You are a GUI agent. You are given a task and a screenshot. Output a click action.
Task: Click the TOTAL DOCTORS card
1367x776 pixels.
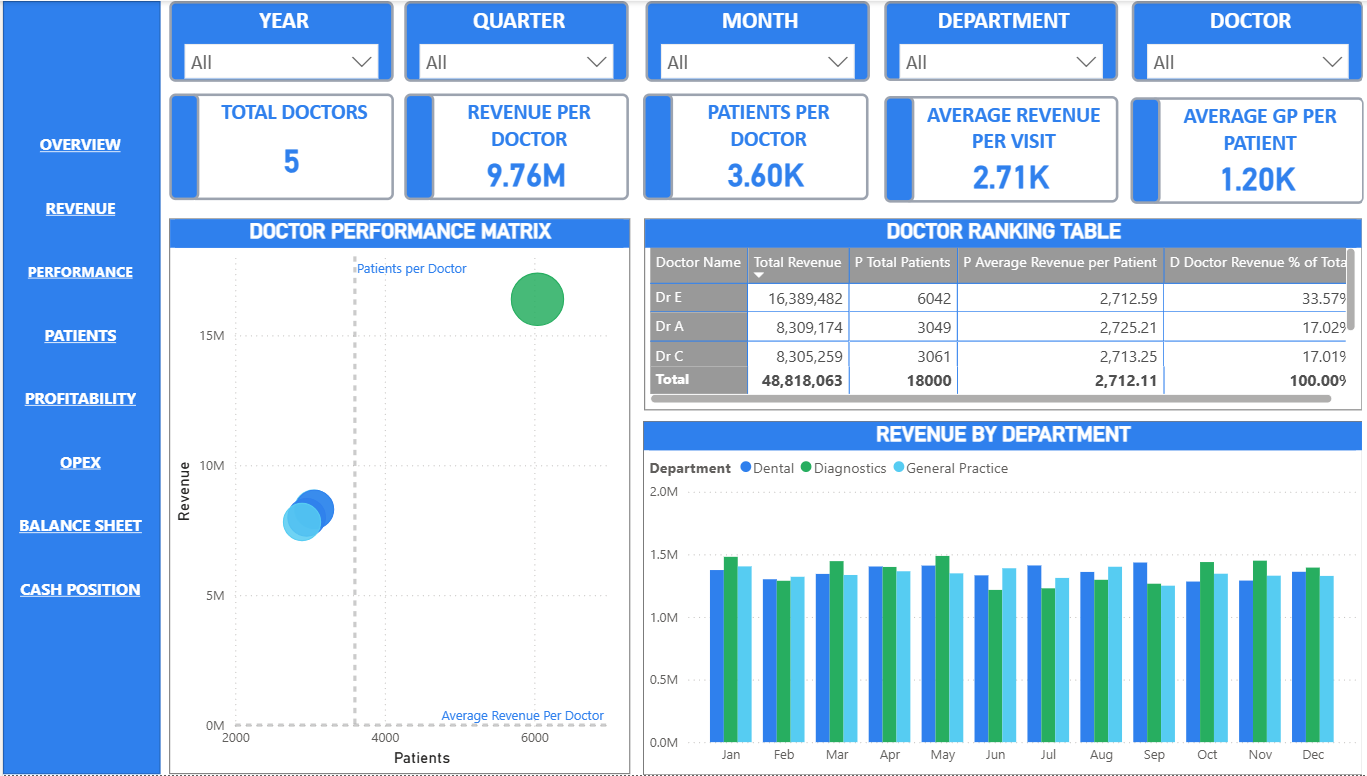(x=280, y=147)
